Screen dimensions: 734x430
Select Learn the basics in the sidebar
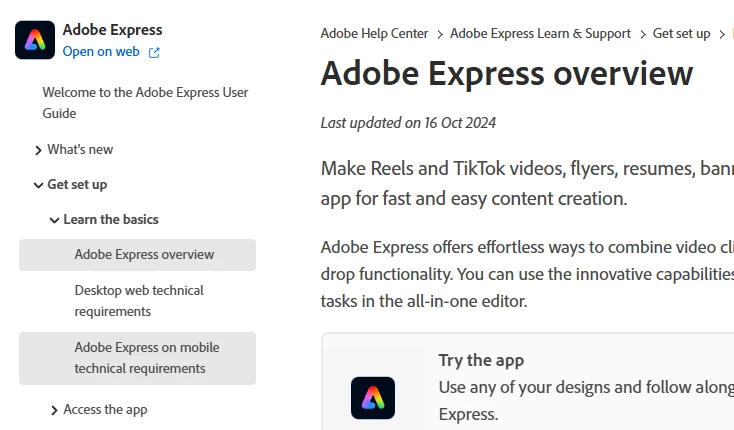tap(111, 219)
